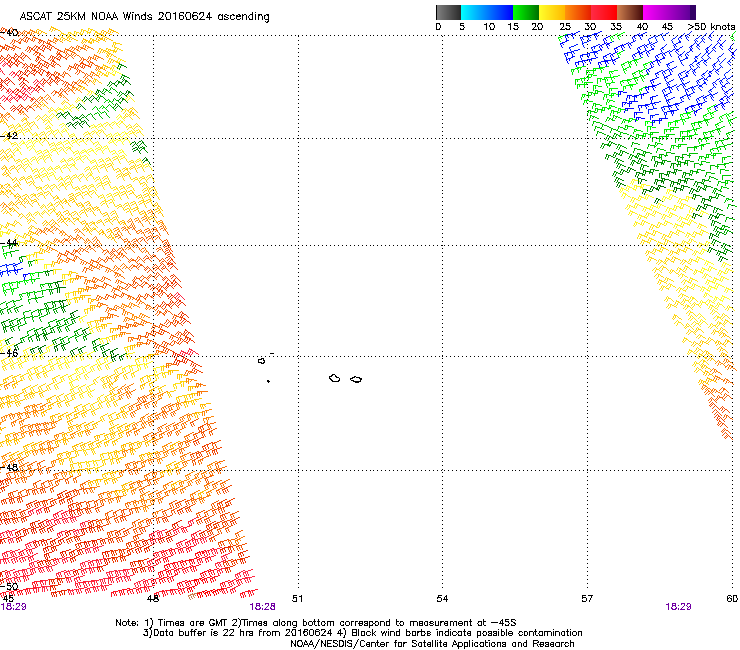Select the cyan 5–10 knots color swatch
740x650 pixels.
coord(474,12)
